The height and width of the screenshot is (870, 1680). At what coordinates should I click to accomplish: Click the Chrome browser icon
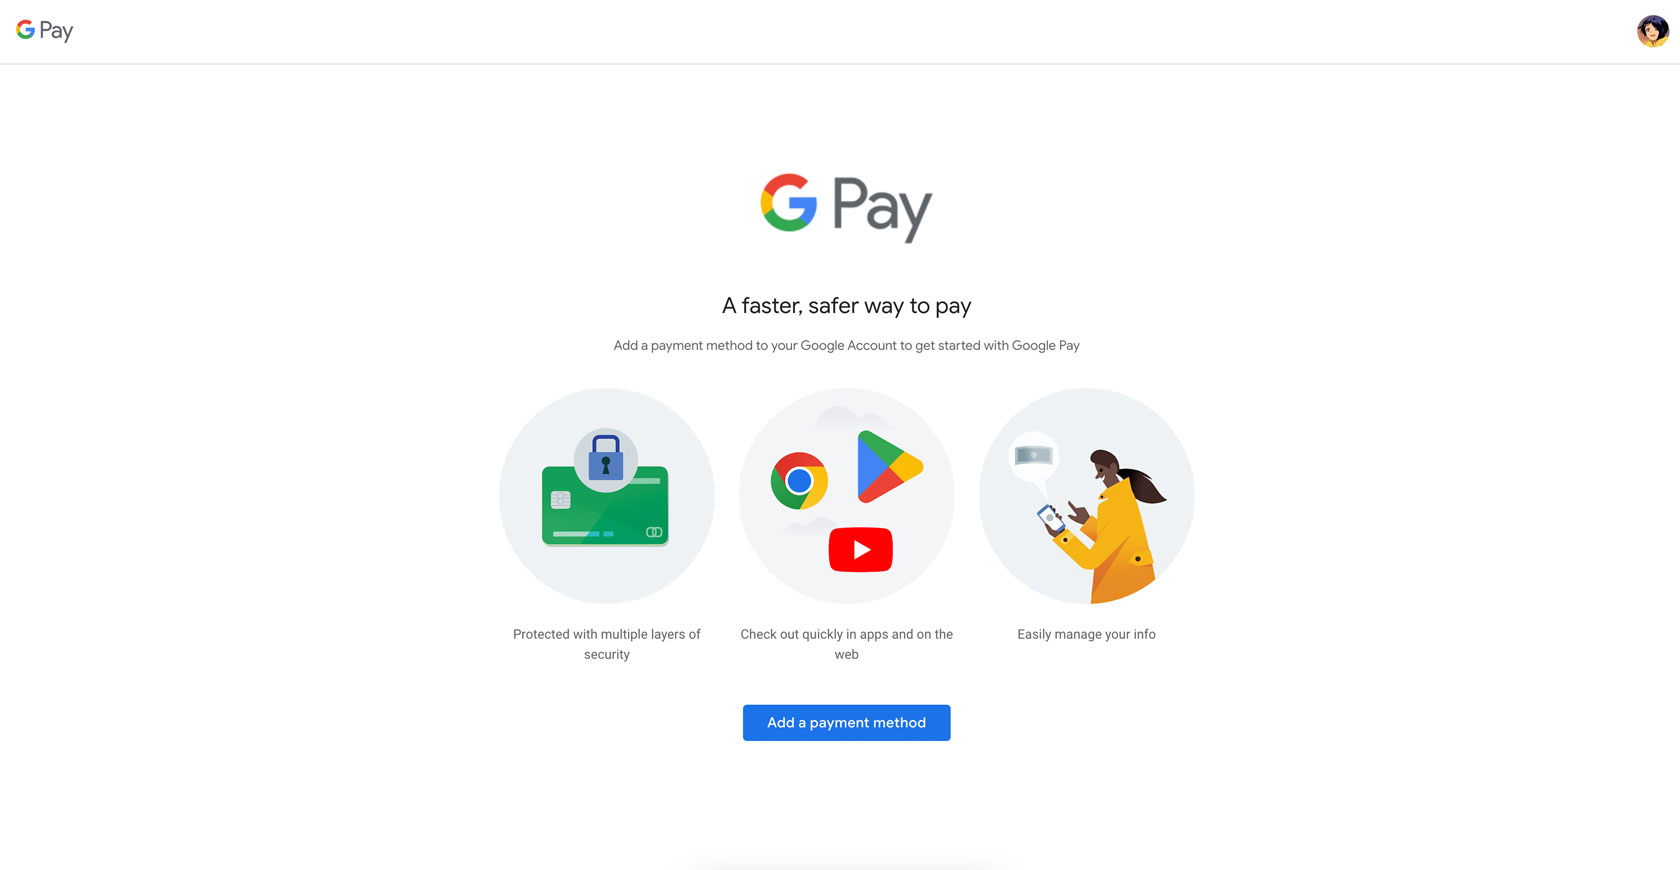(x=799, y=481)
